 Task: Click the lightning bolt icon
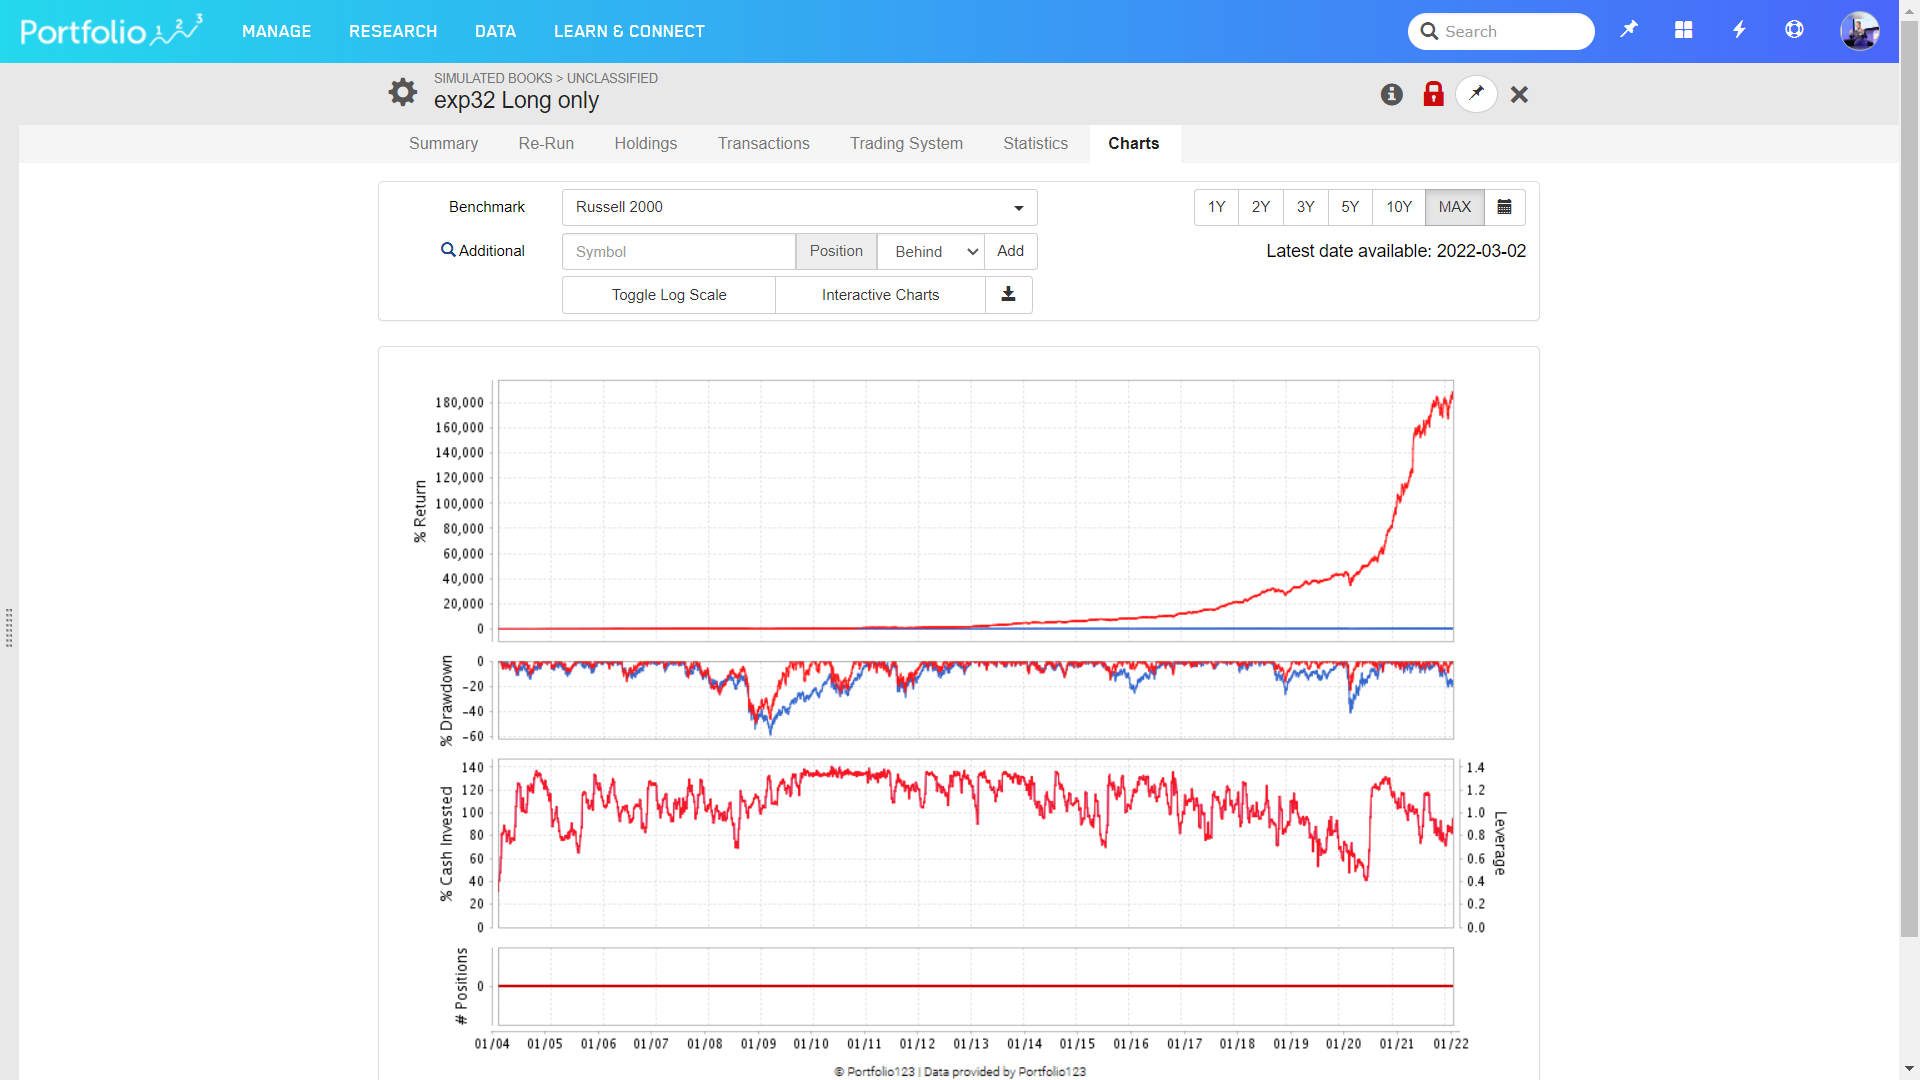pyautogui.click(x=1739, y=30)
